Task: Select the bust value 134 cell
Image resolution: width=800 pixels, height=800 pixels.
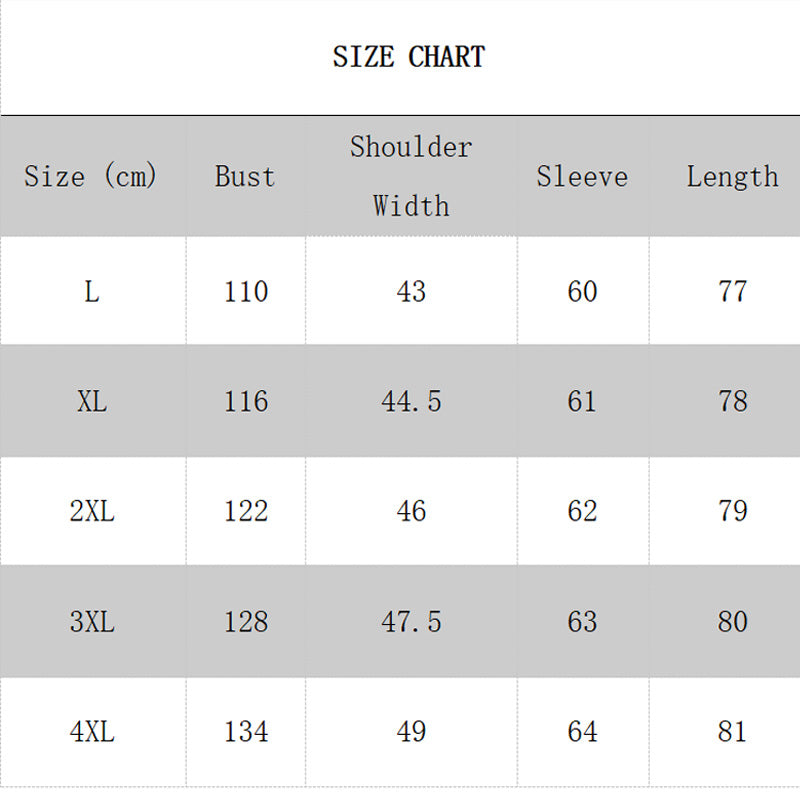Action: (246, 732)
